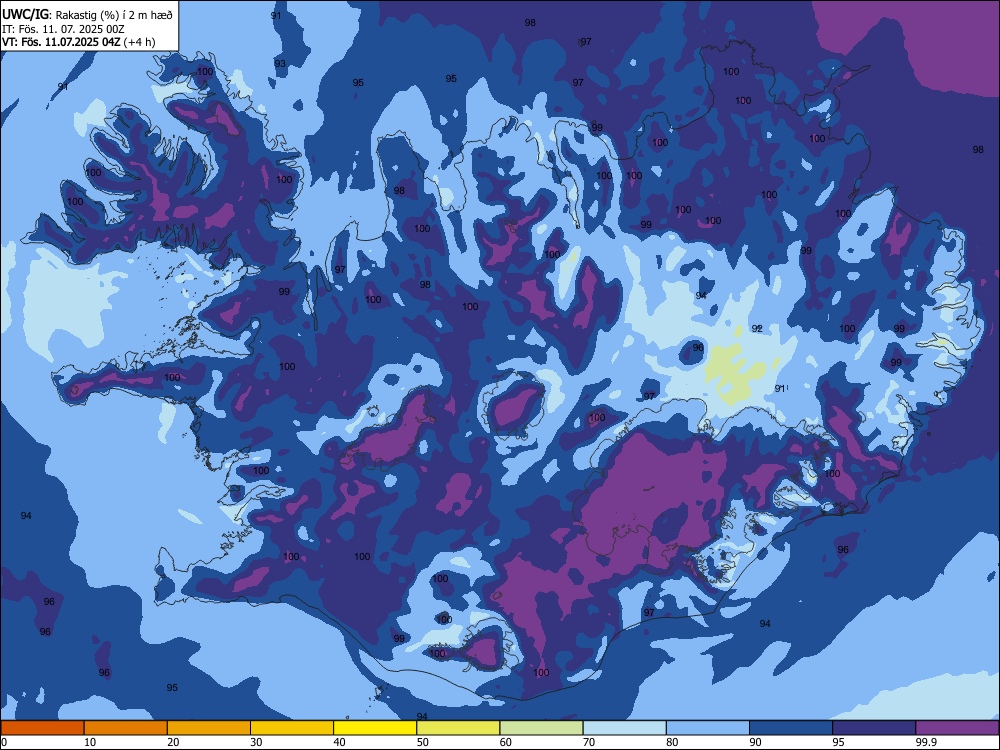Click the 70–80% pale blue legend swatch
The width and height of the screenshot is (1000, 750).
624,728
